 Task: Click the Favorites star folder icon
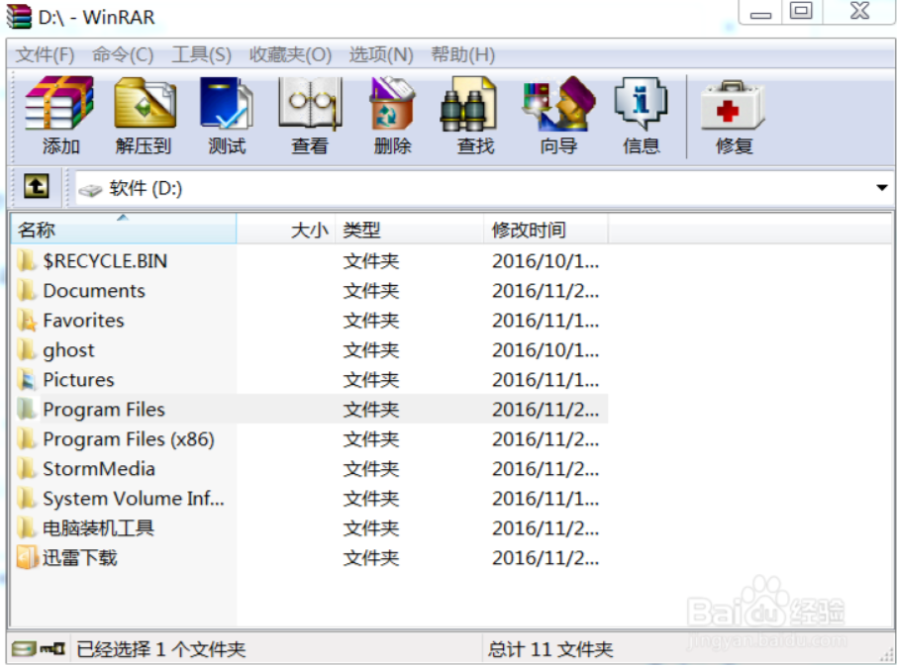[26, 321]
